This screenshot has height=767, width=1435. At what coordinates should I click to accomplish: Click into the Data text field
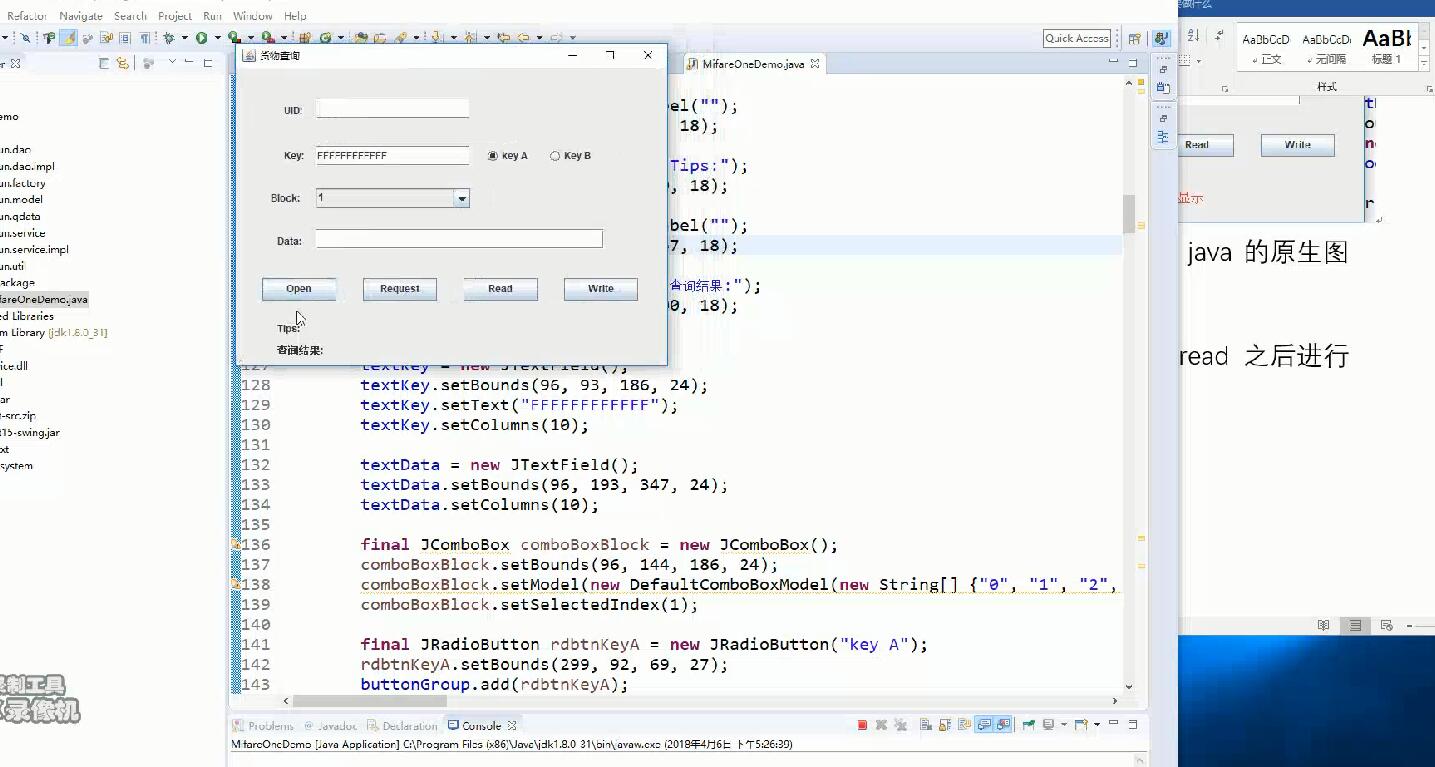459,239
